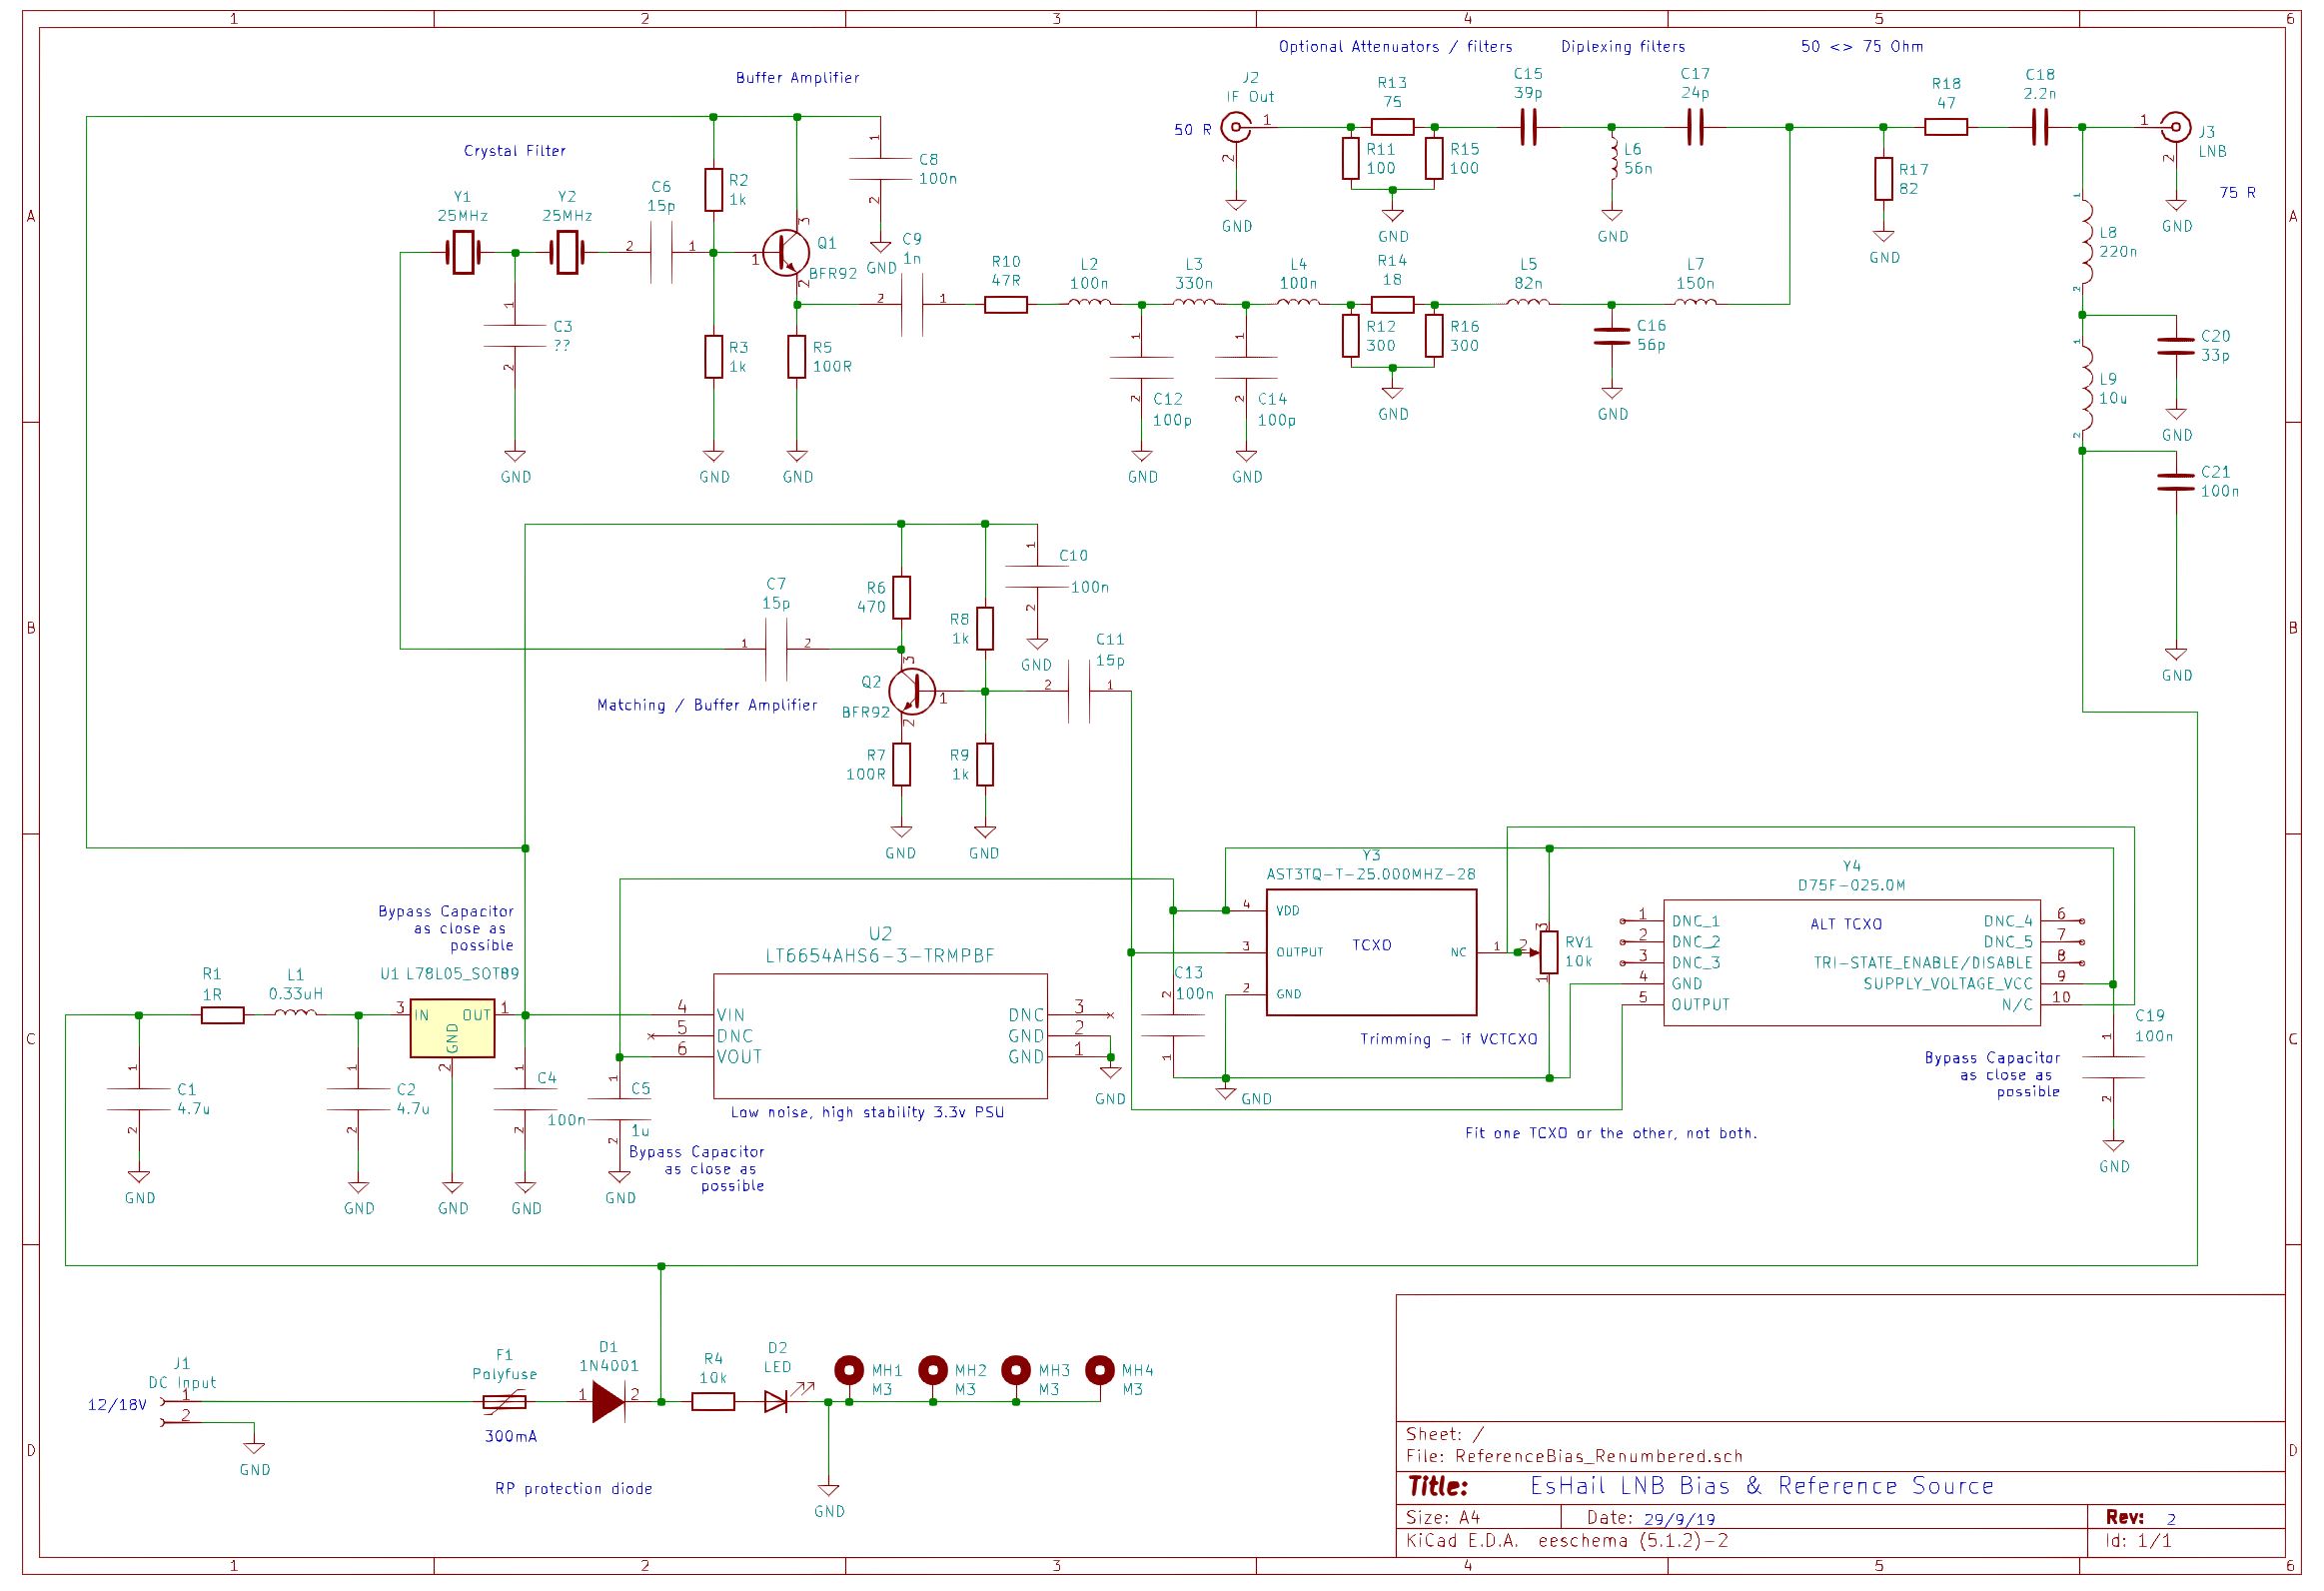This screenshot has height=1591, width=2324.
Task: Click the R14 18 ohm resistor
Action: coord(1392,304)
